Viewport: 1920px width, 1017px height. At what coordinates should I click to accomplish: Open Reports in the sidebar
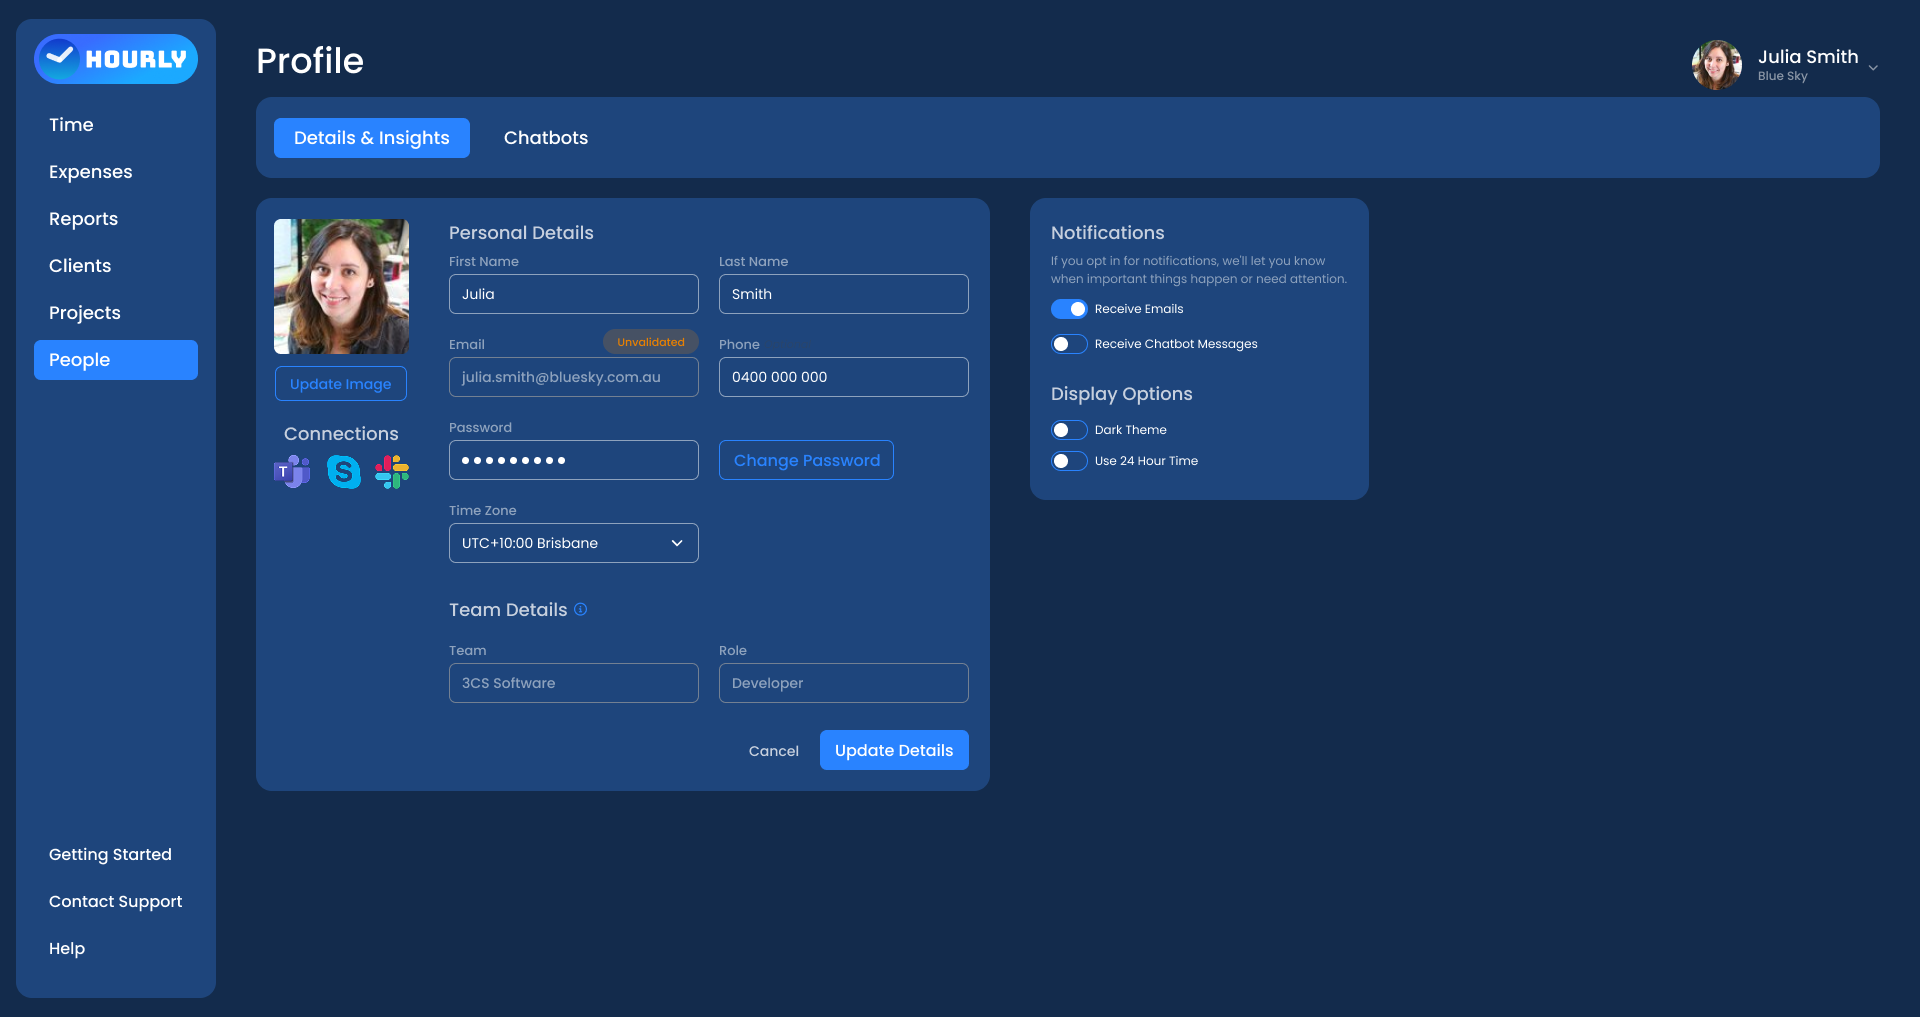click(x=83, y=219)
